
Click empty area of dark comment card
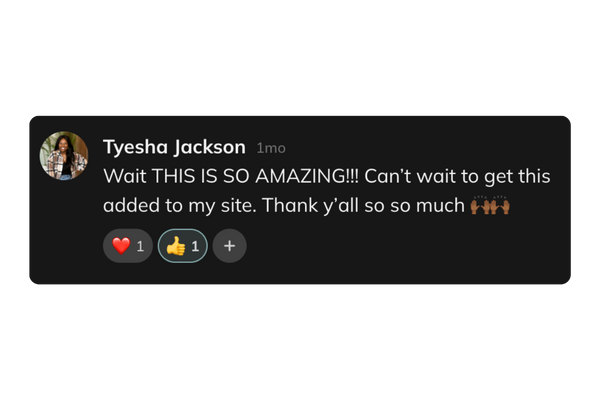point(402,249)
